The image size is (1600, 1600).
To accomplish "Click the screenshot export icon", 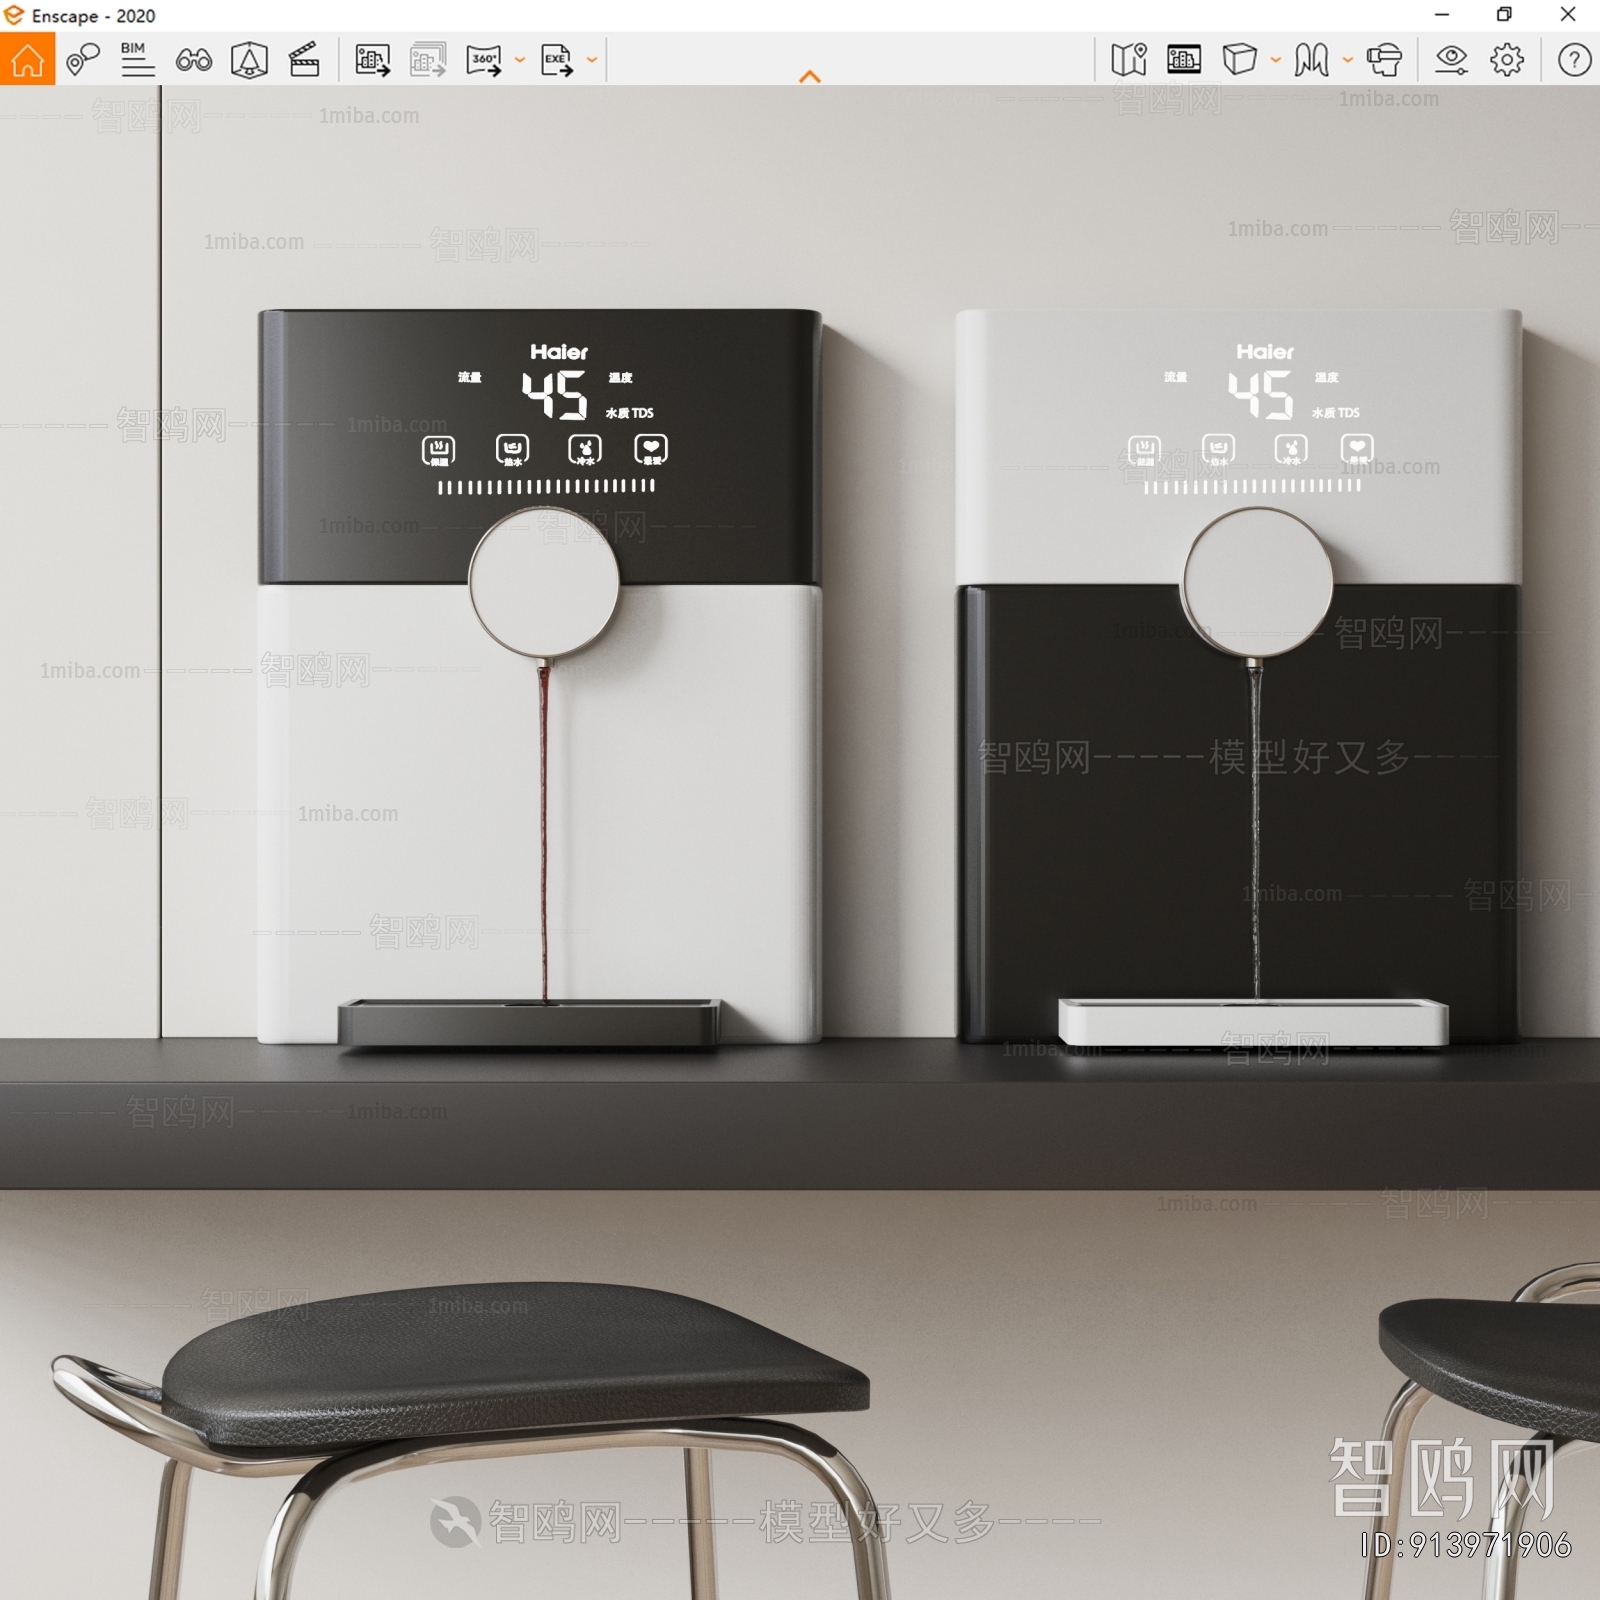I will 372,60.
